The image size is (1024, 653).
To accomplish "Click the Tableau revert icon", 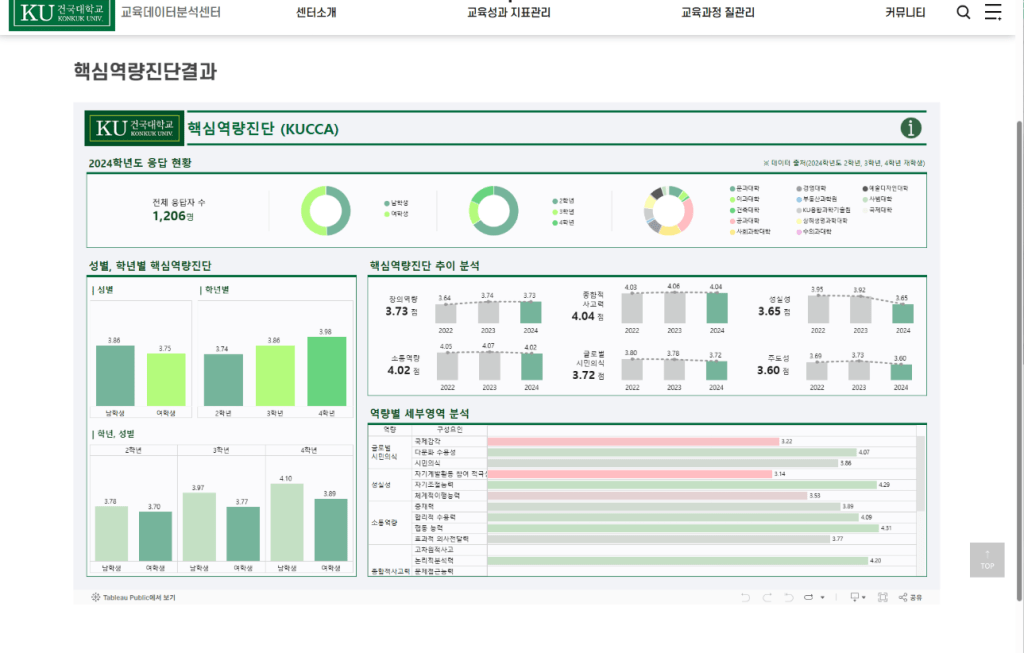I will click(x=789, y=597).
